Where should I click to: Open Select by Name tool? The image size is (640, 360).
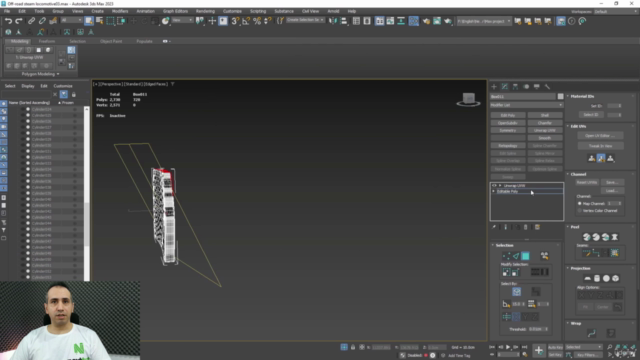point(100,21)
